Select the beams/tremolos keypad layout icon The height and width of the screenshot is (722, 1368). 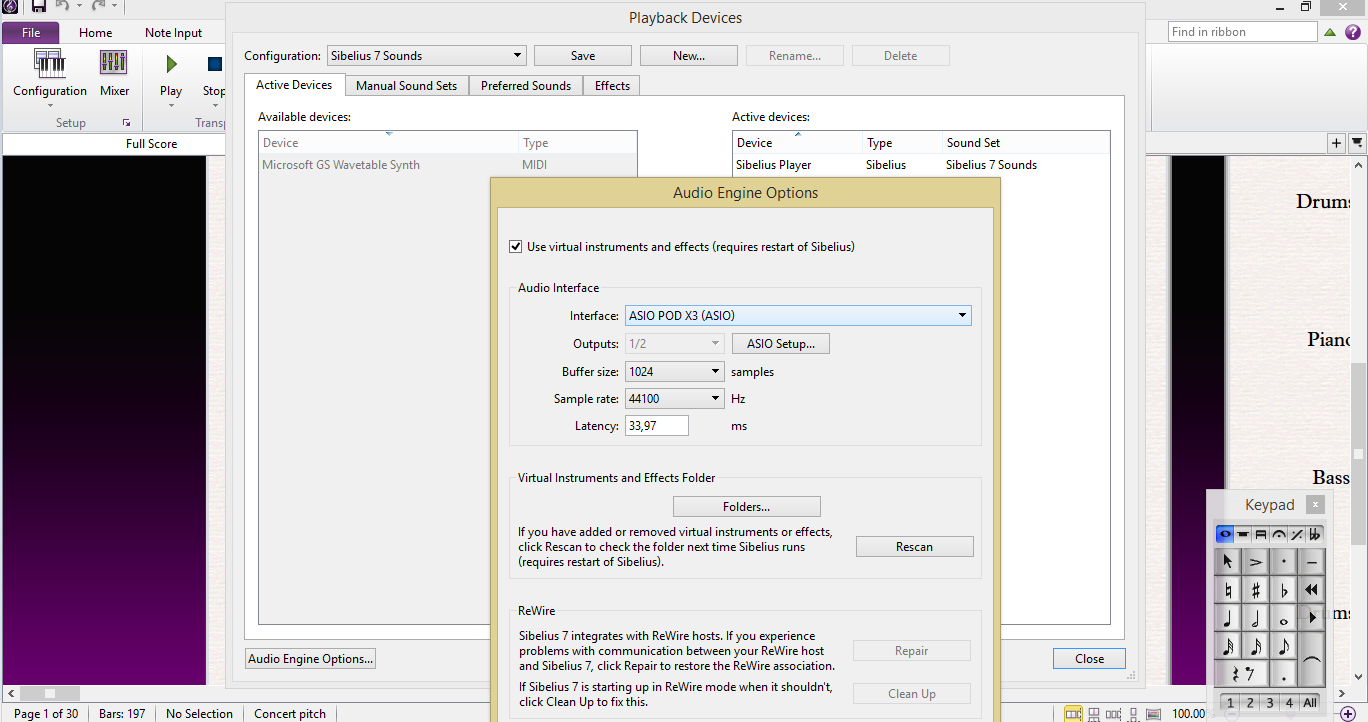[1261, 535]
